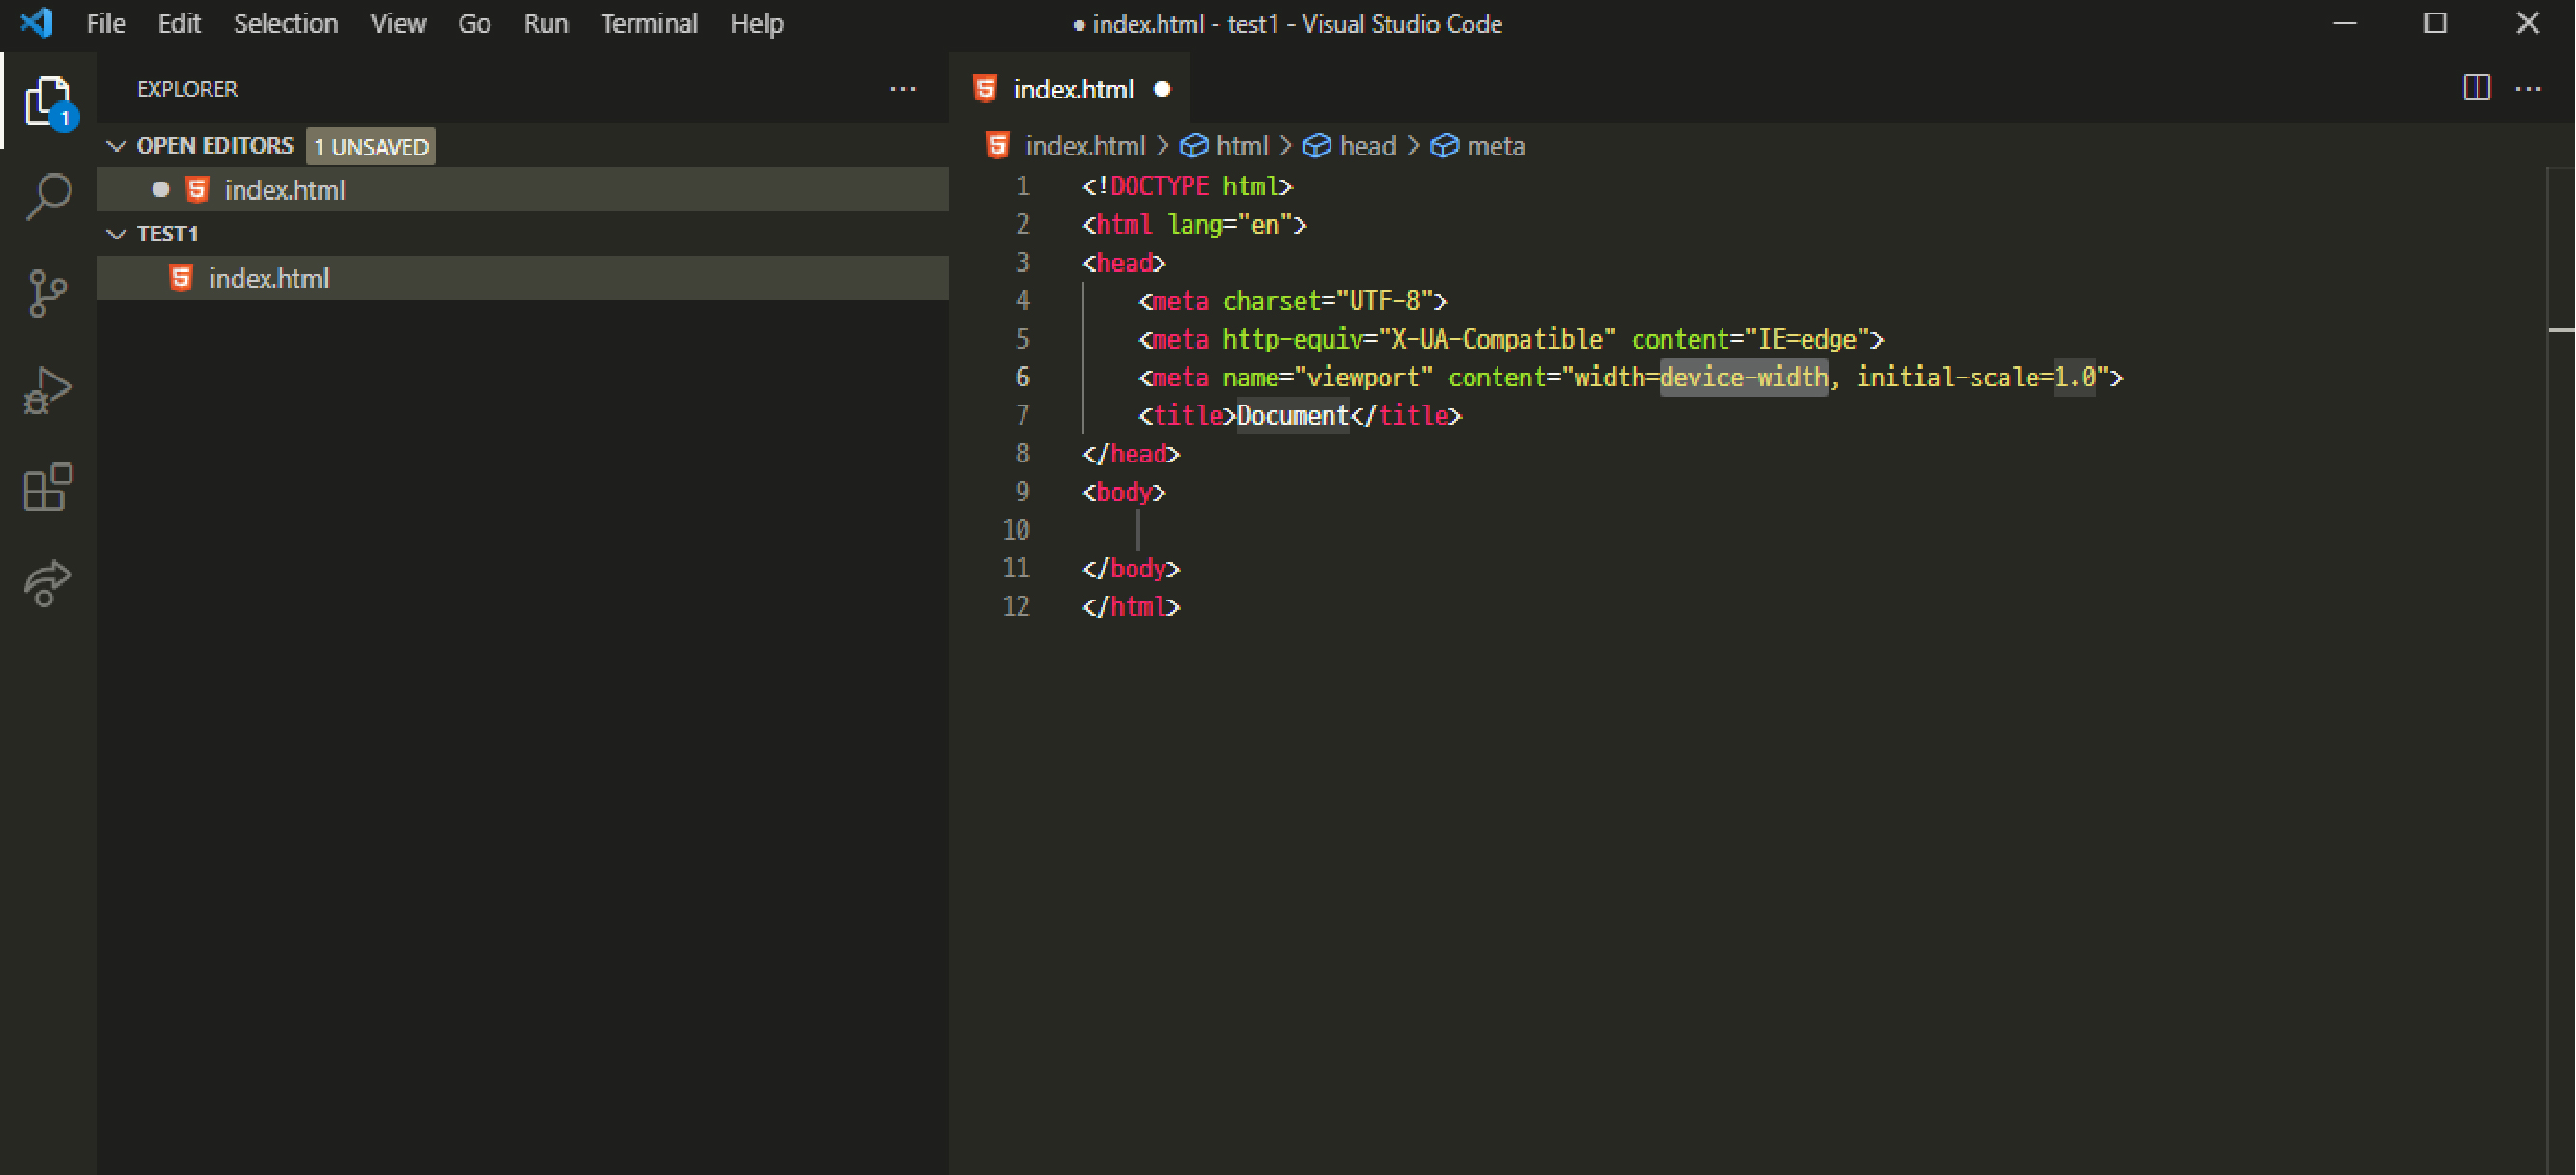Open the editor's More Actions ellipsis
Image resolution: width=2576 pixels, height=1175 pixels.
(x=2528, y=88)
